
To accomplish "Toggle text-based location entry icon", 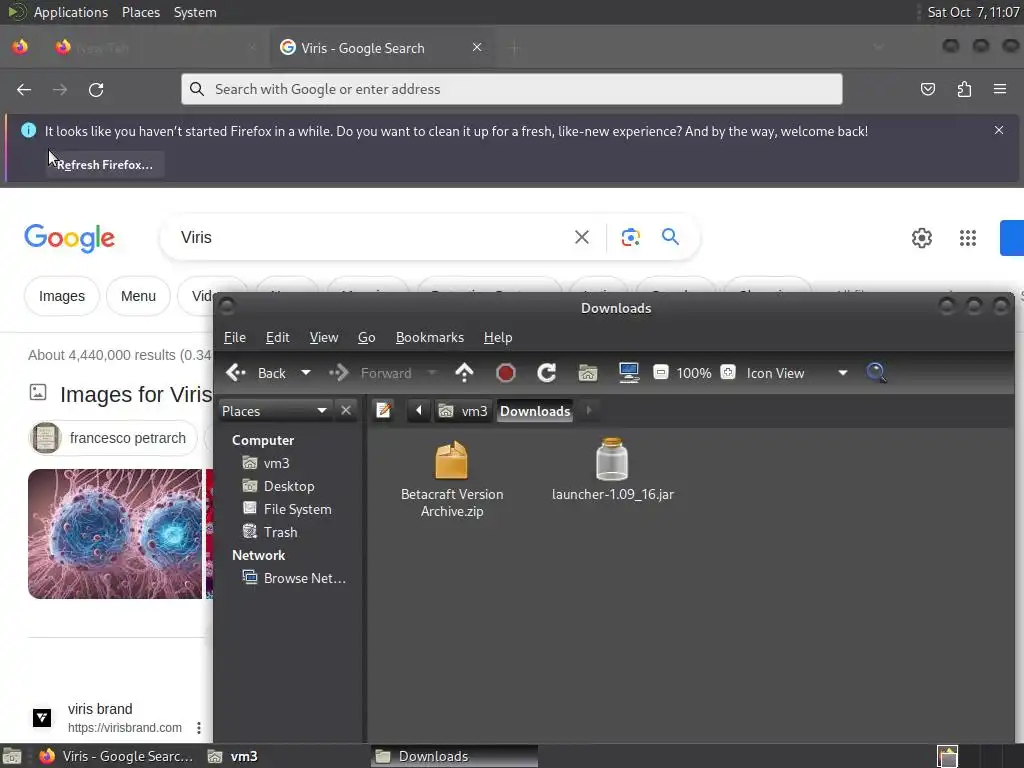I will [x=383, y=410].
